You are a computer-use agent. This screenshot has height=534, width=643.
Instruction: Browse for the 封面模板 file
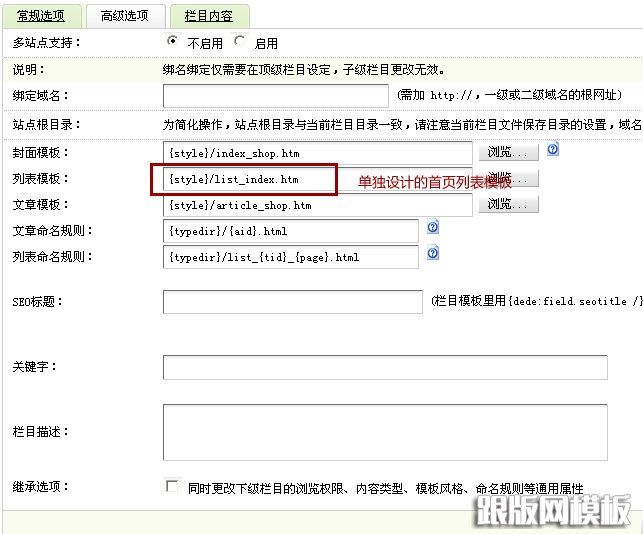tap(508, 153)
